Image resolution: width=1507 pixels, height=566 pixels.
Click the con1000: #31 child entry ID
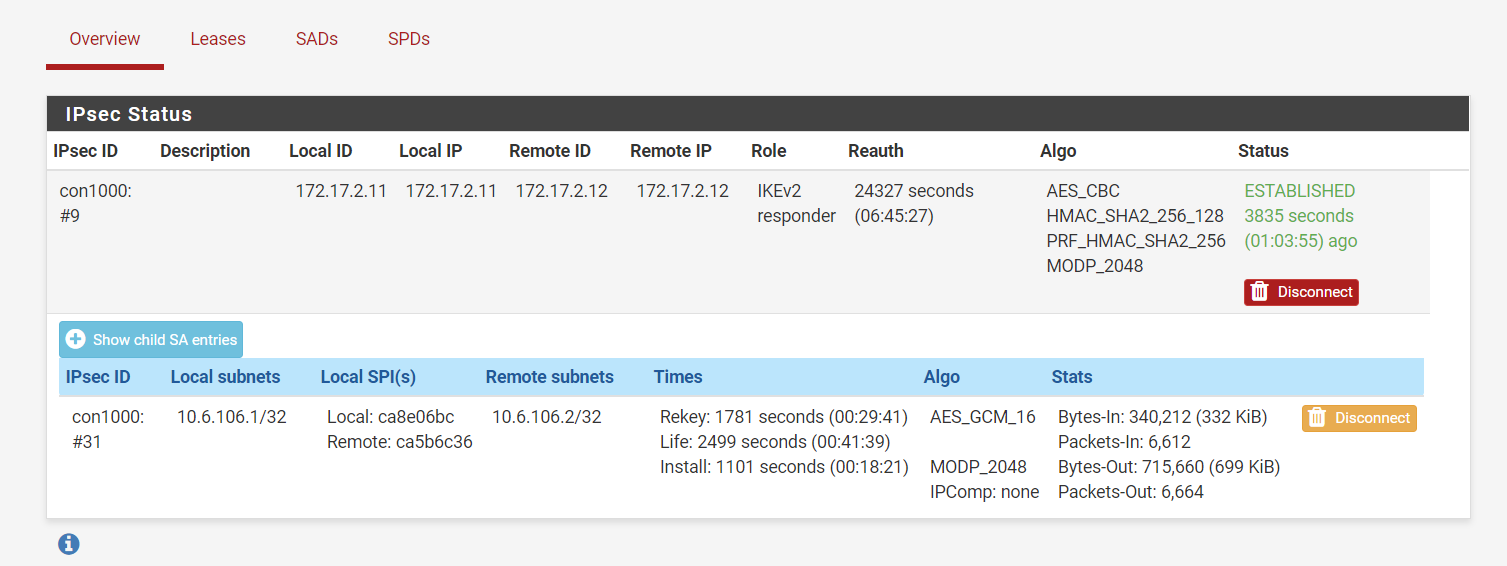107,429
